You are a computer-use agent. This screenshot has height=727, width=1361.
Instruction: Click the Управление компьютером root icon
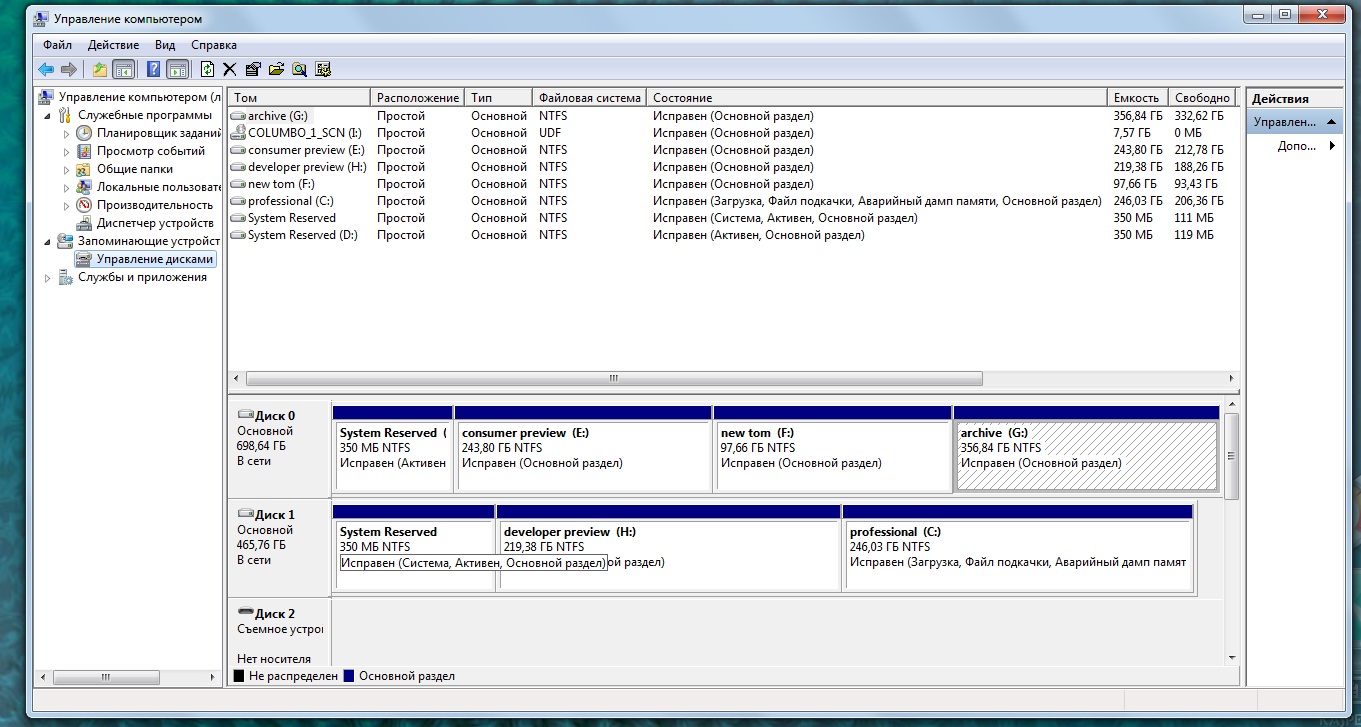(47, 97)
